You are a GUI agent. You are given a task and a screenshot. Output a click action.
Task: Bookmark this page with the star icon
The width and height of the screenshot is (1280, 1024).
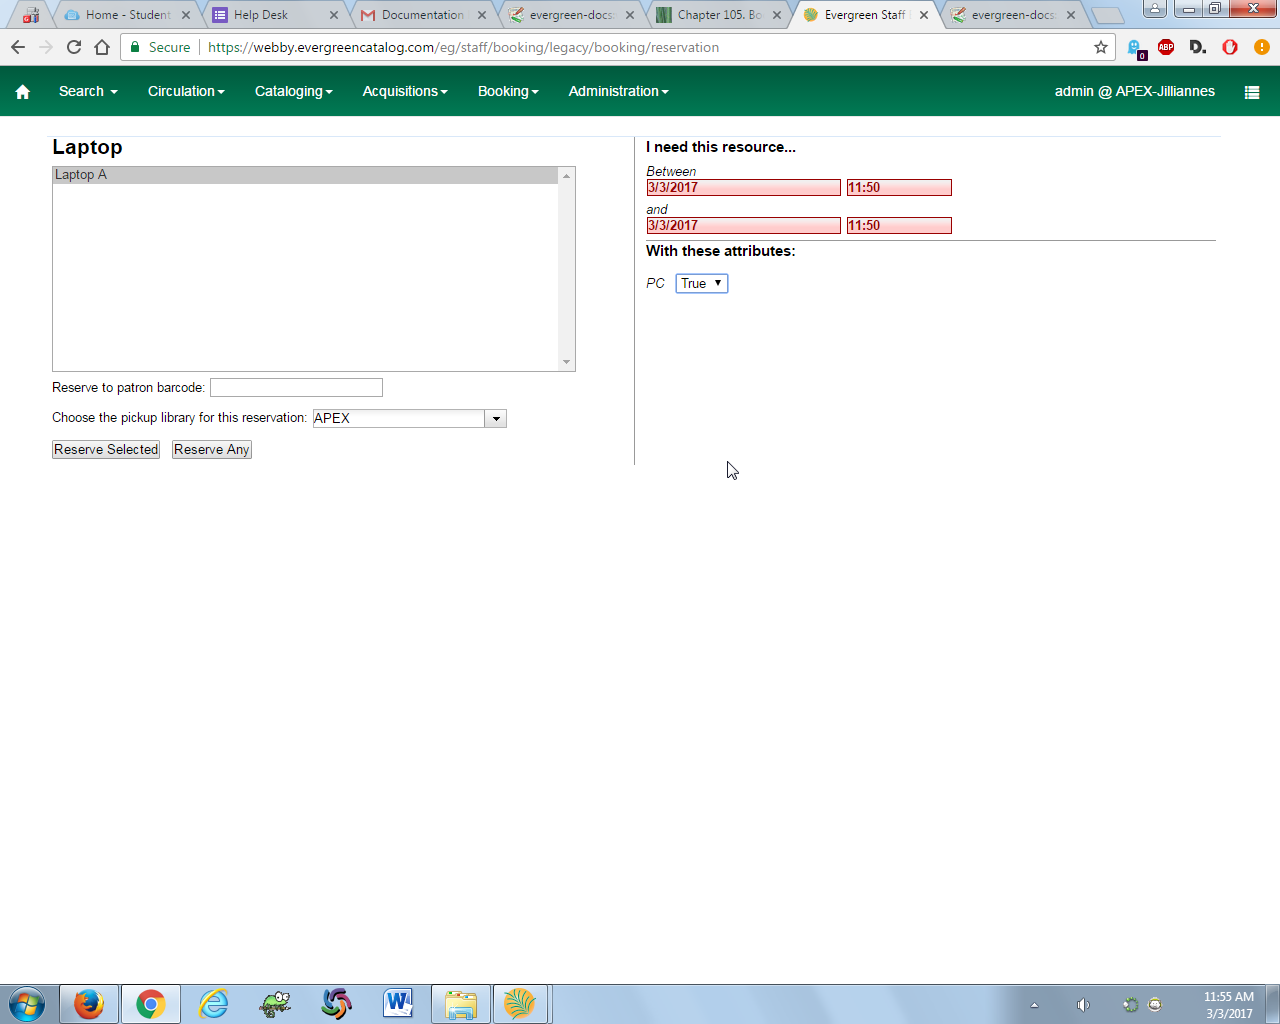click(x=1101, y=47)
